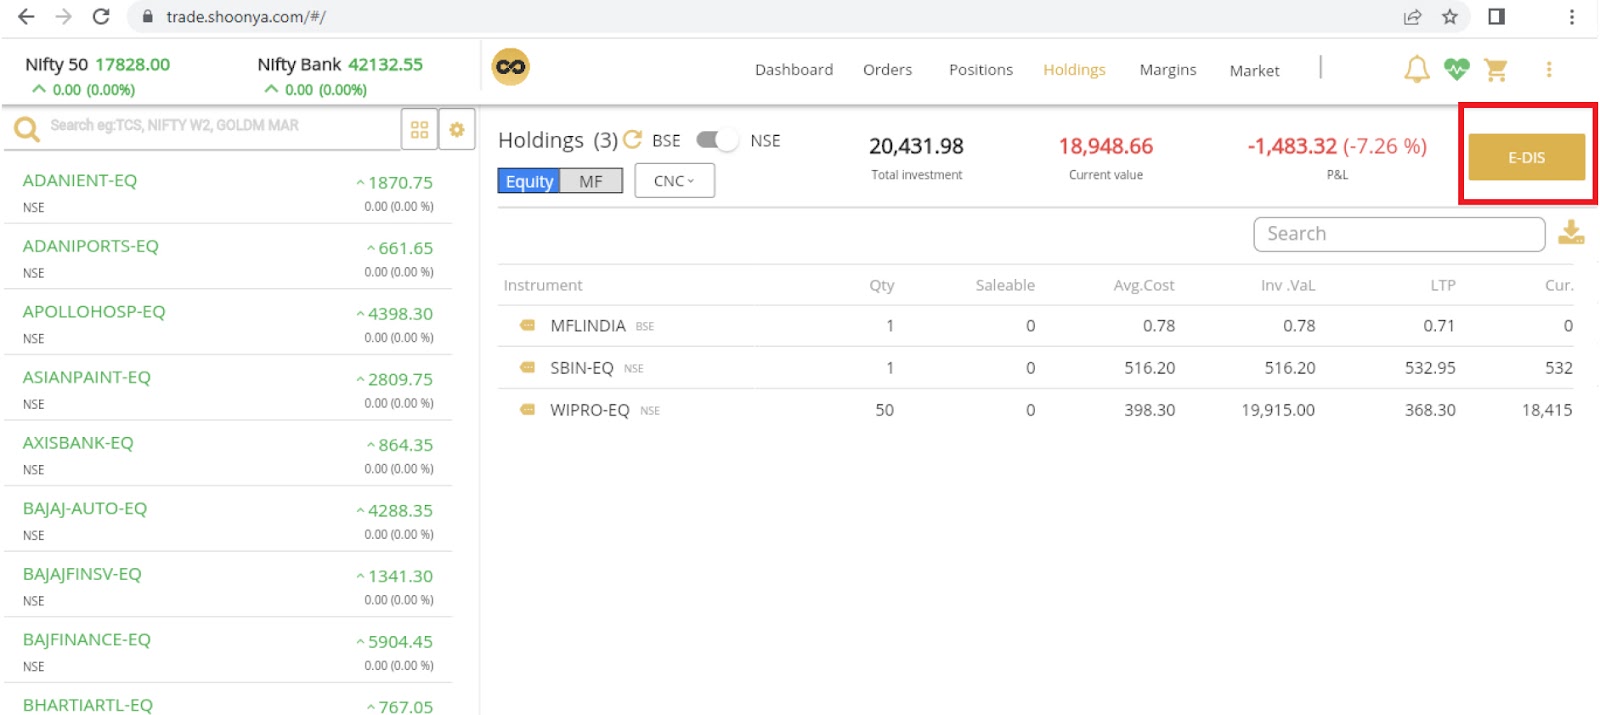
Task: Click SBIN-EQ LTP 532.95
Action: 1430,368
